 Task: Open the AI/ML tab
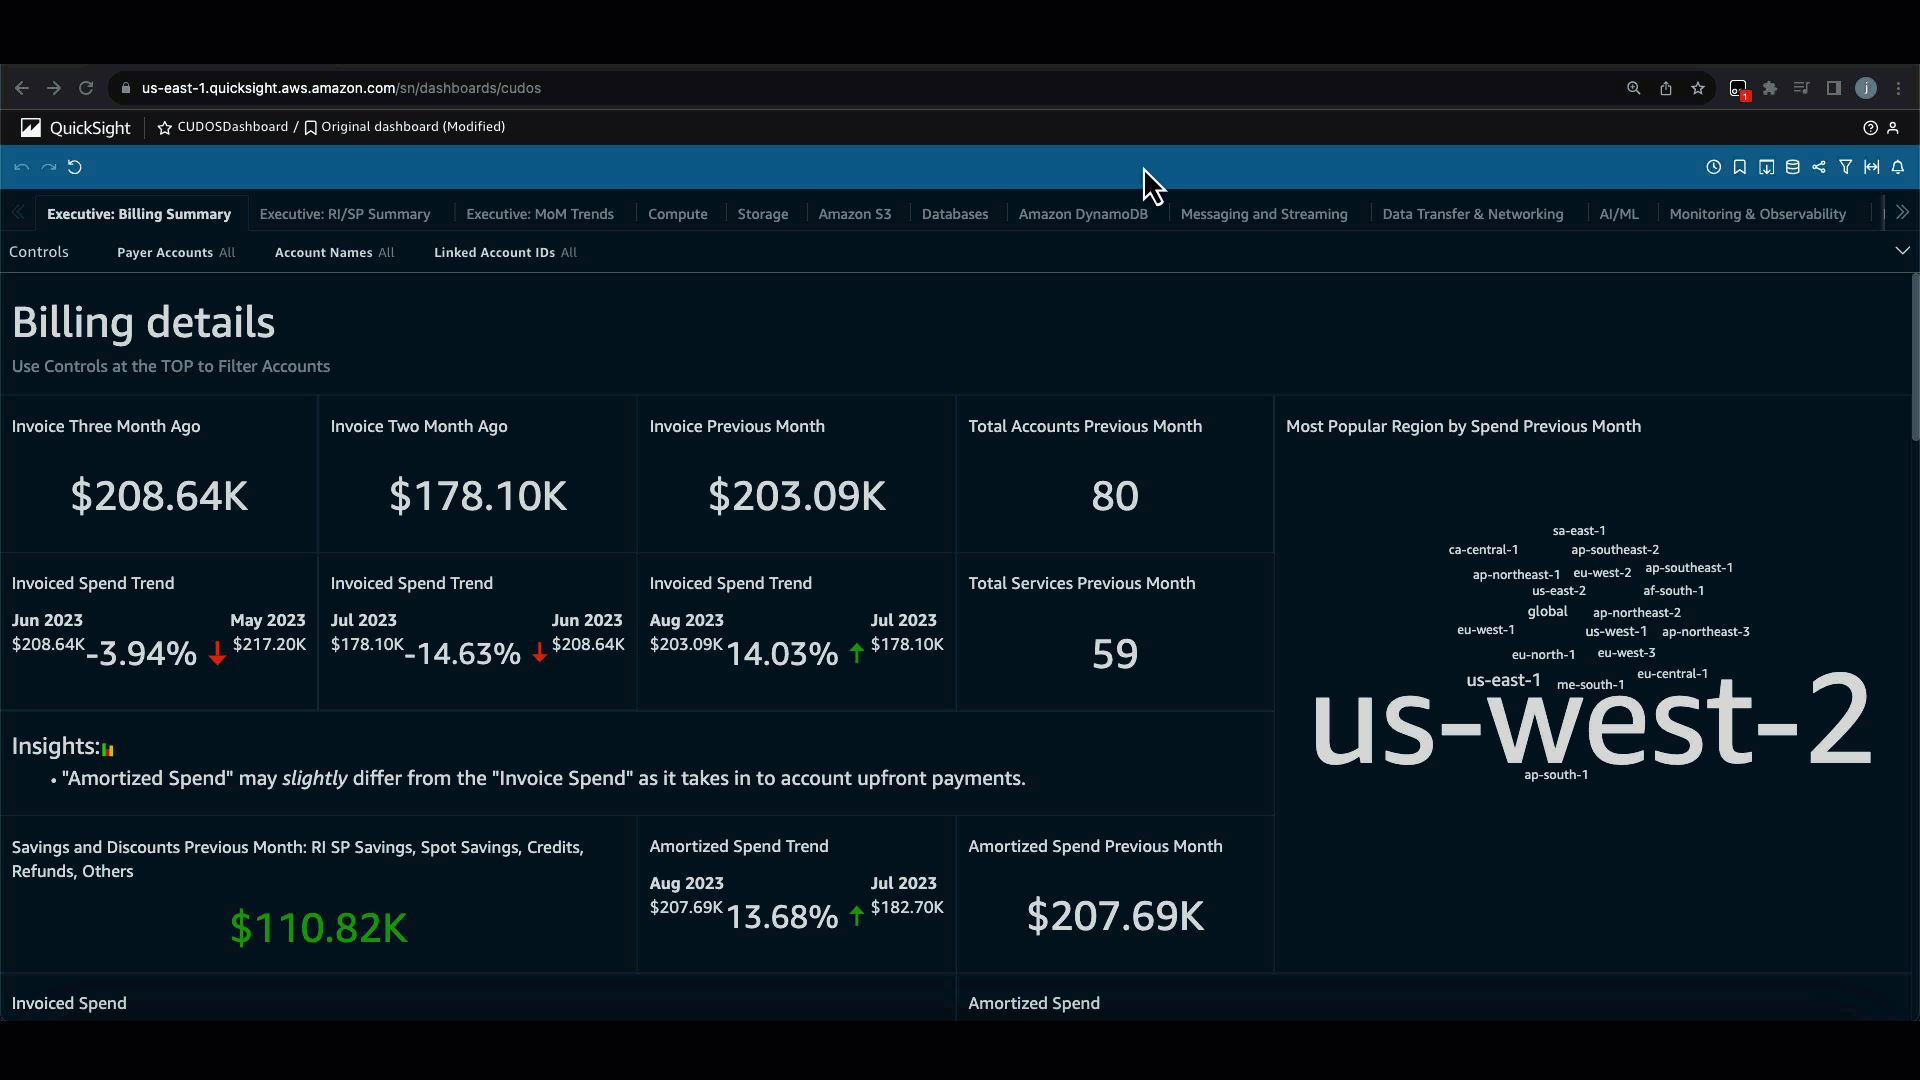point(1619,214)
